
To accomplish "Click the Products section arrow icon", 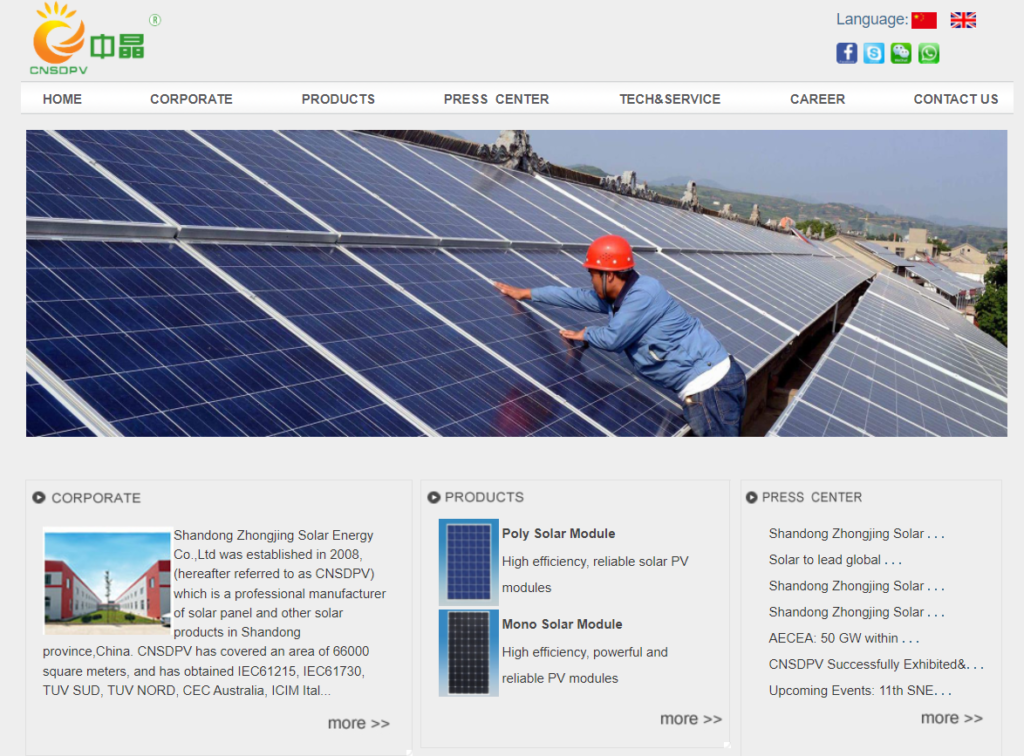I will coord(434,497).
